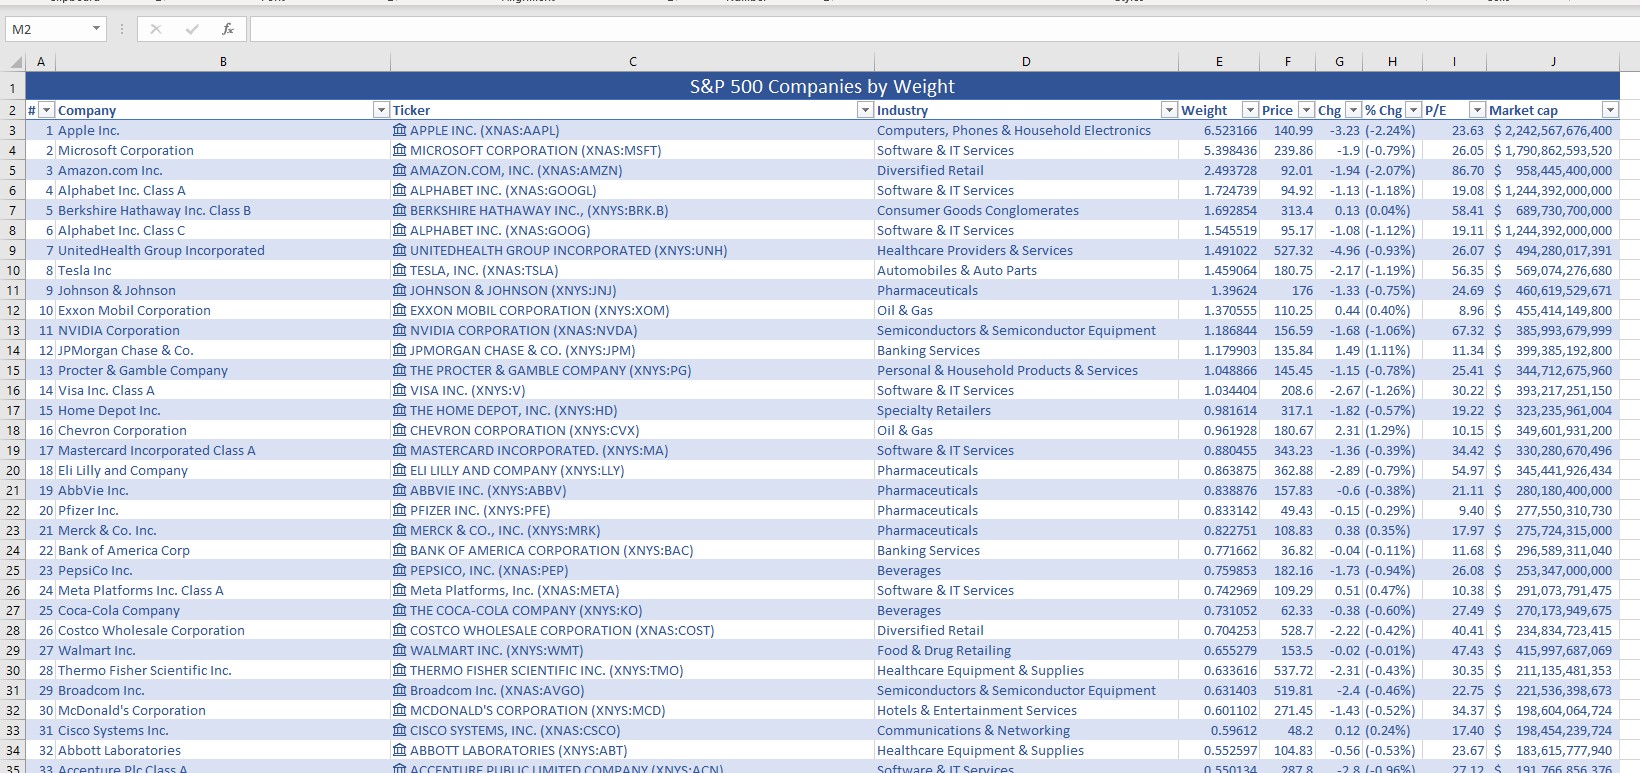1640x773 pixels.
Task: Open the Ticker column filter dropdown
Action: [865, 110]
